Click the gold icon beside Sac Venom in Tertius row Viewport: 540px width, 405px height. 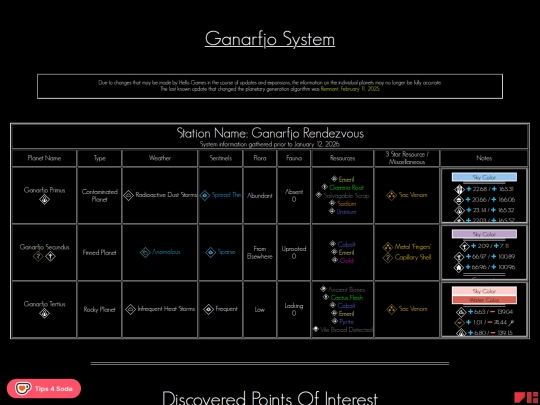[x=392, y=309]
